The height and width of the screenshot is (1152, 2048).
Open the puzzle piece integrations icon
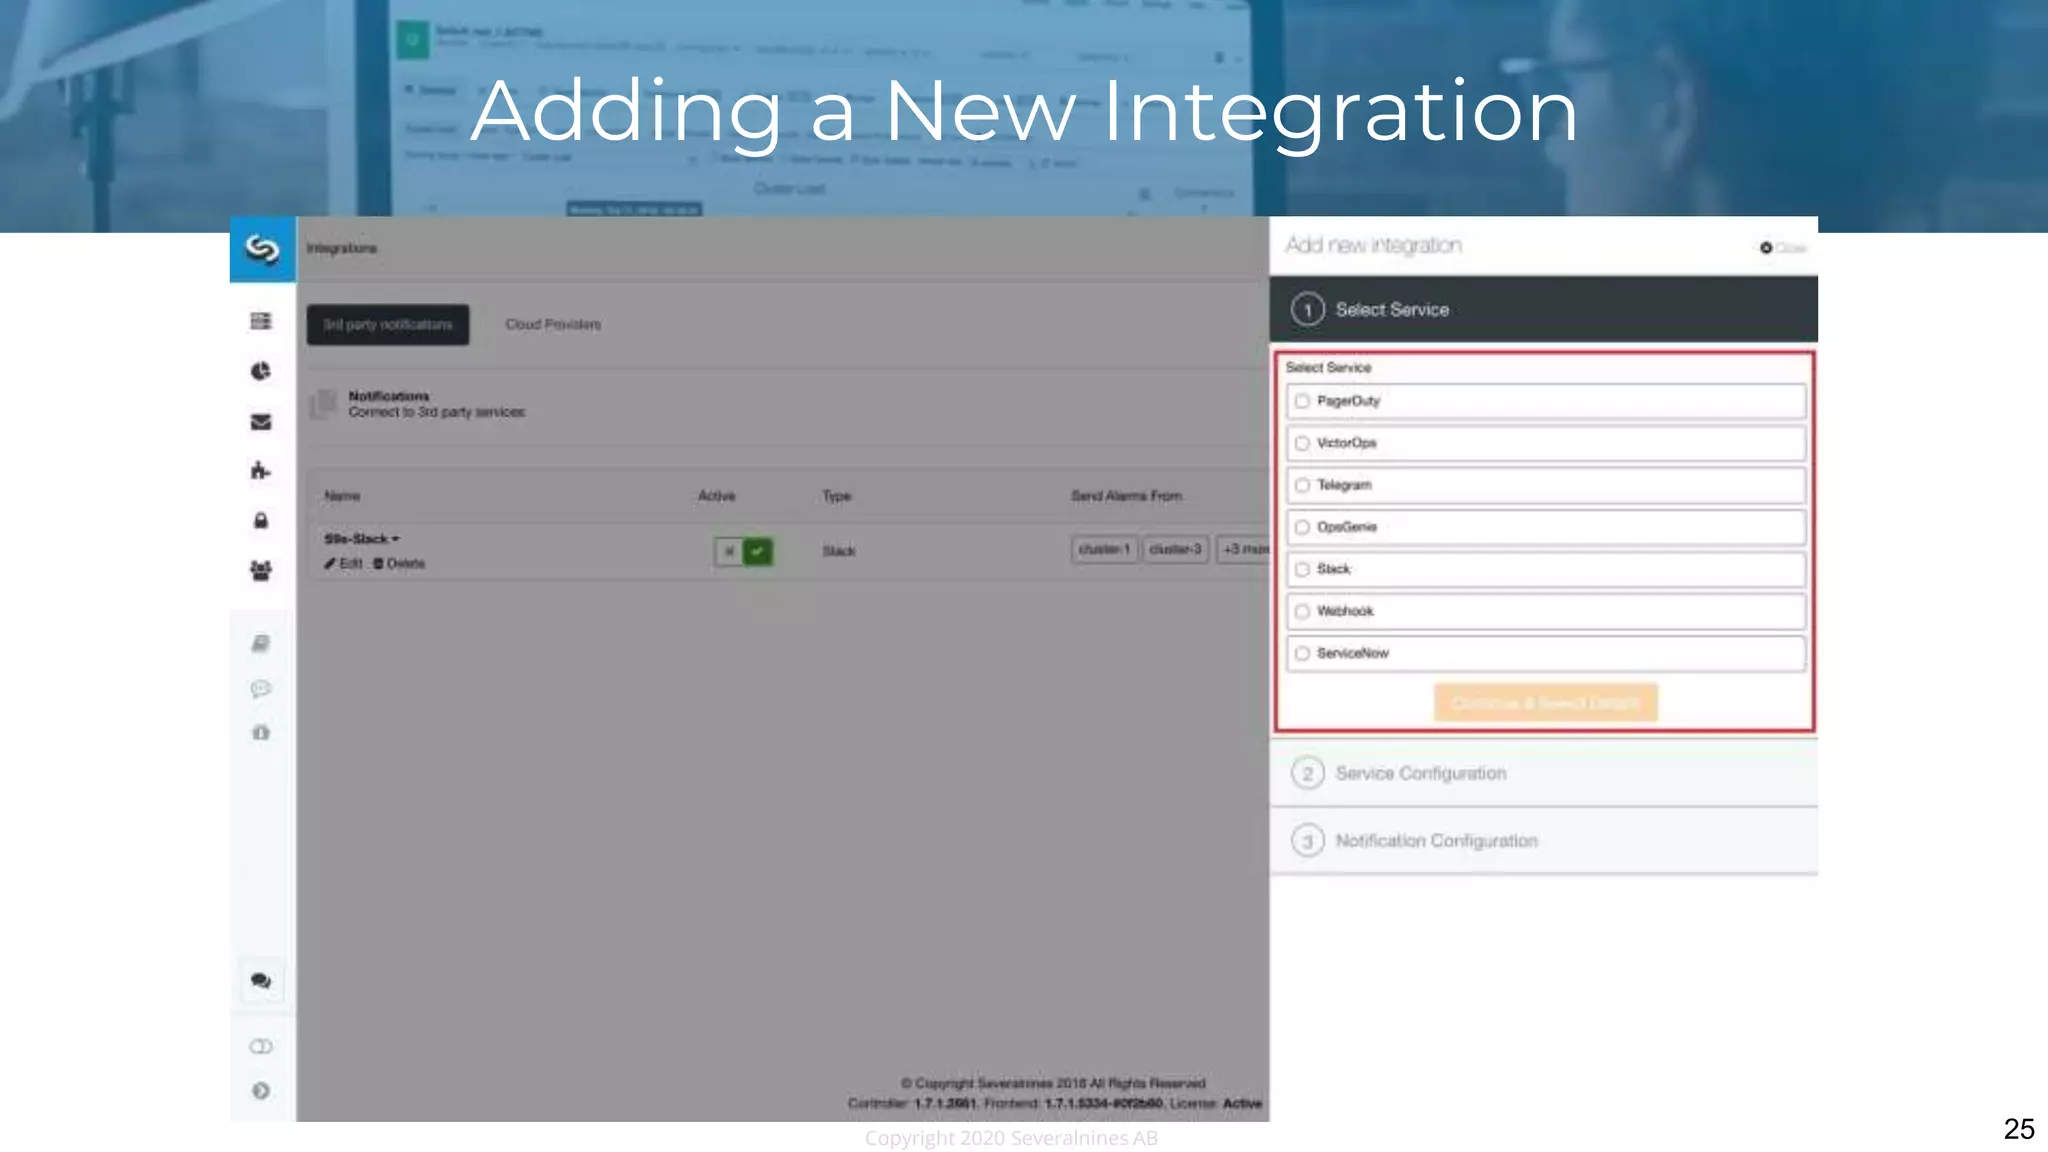(x=261, y=471)
